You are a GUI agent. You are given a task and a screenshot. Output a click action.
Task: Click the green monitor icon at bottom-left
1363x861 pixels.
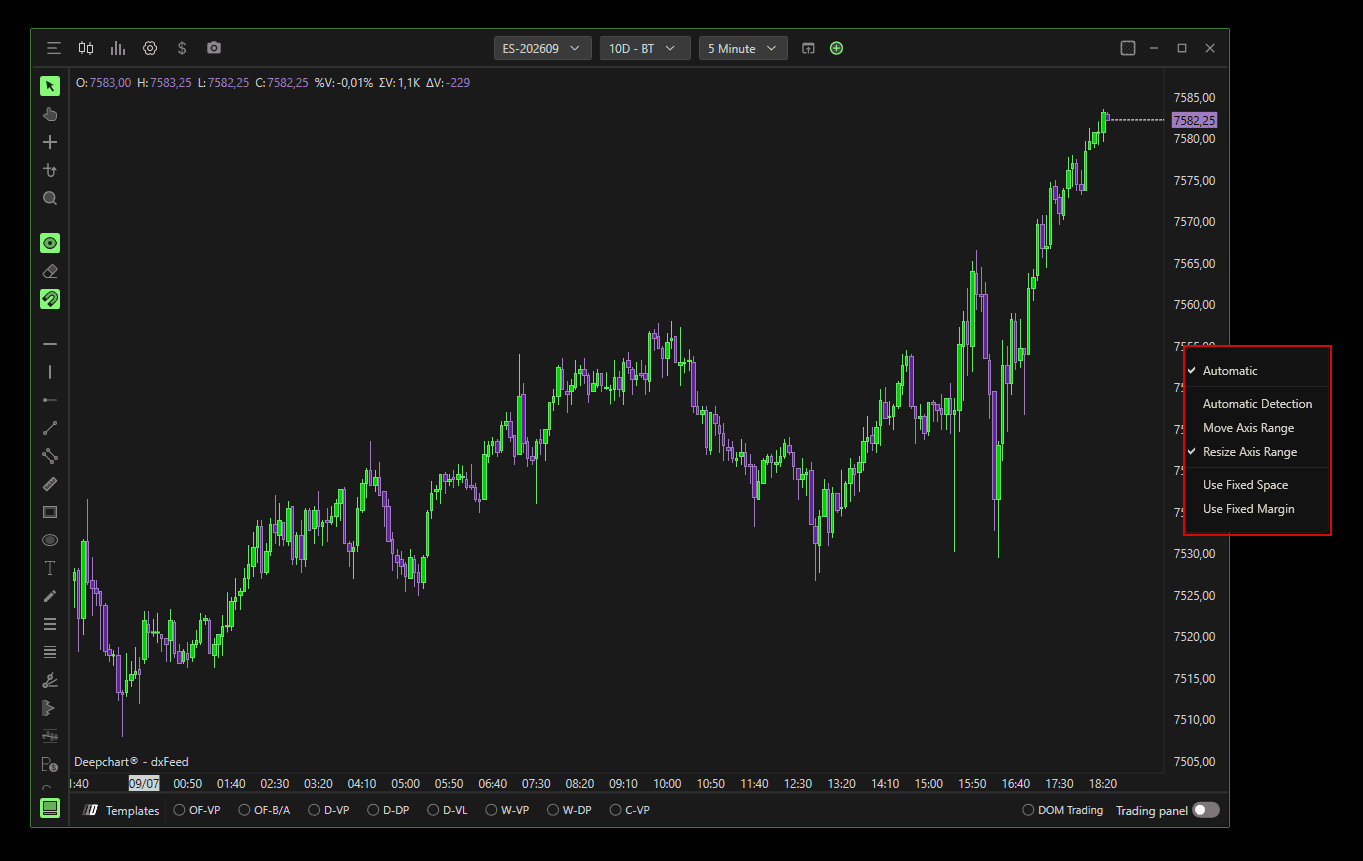point(50,809)
